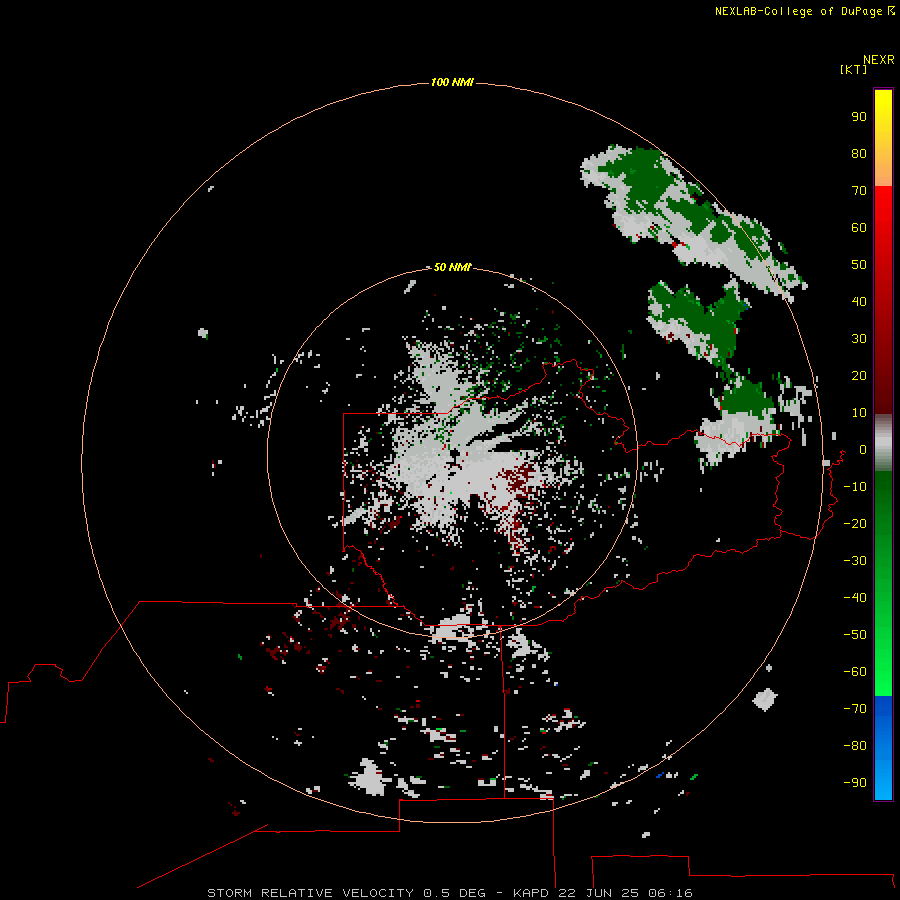900x900 pixels.
Task: Click the -90 value on the velocity scale
Action: pos(855,783)
